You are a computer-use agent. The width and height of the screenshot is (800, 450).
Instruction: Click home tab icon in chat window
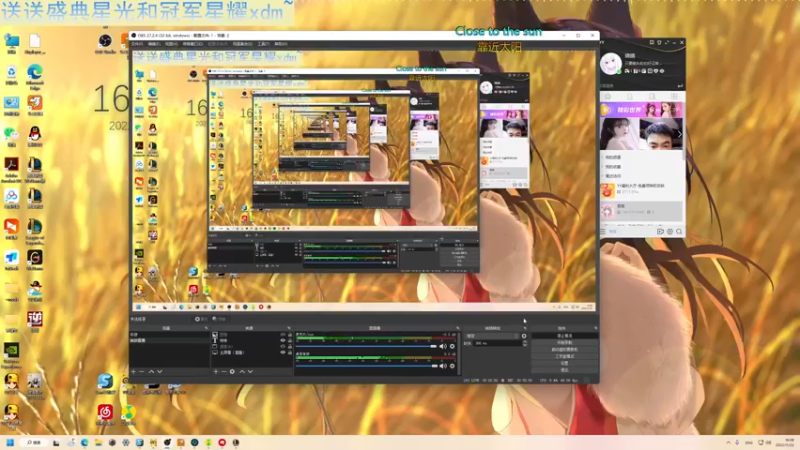[x=608, y=96]
